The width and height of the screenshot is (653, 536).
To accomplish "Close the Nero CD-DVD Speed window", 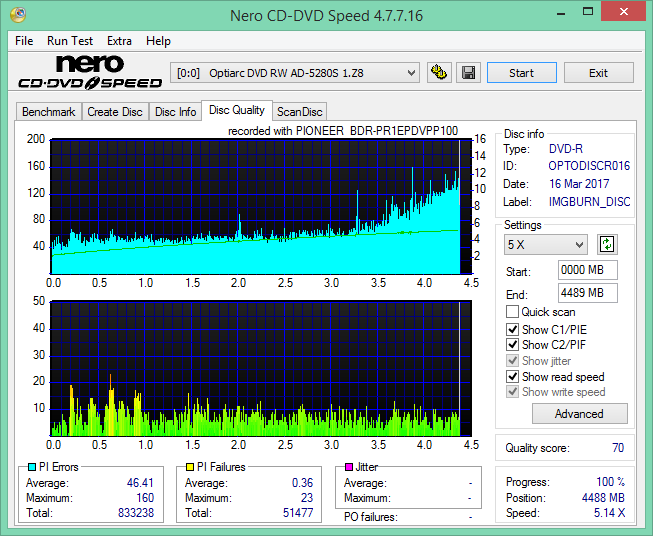I will pos(623,12).
